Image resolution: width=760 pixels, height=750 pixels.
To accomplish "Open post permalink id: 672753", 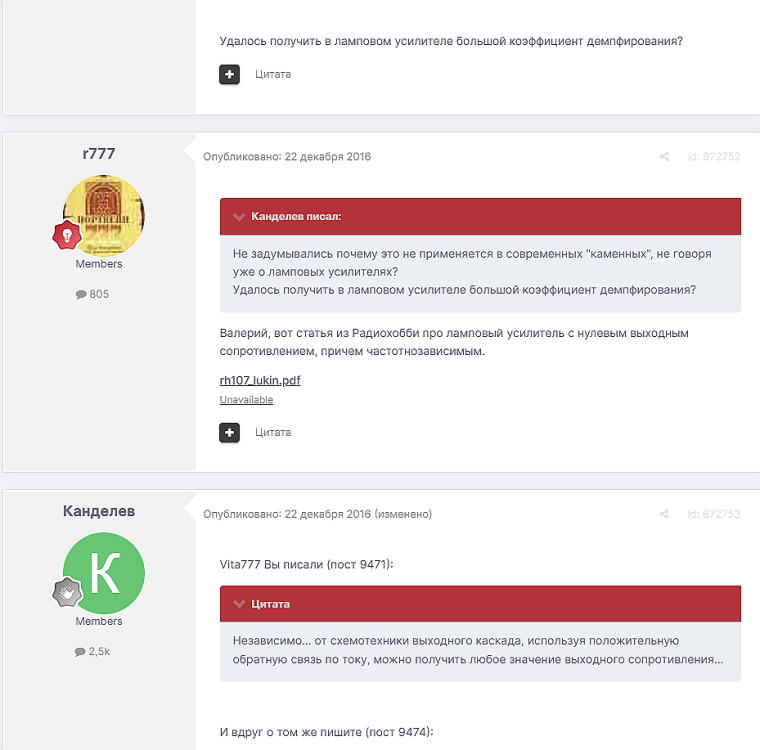I will [x=714, y=514].
